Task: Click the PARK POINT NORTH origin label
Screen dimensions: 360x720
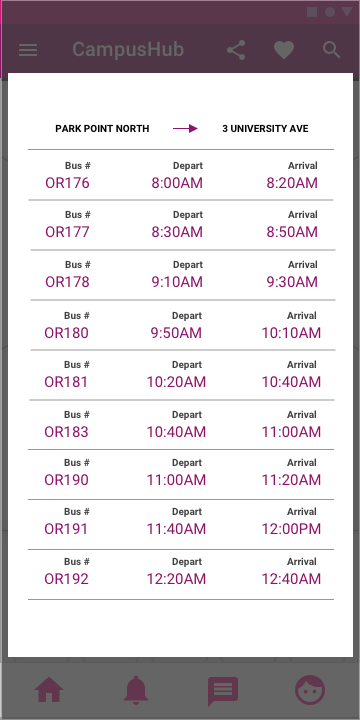Action: tap(102, 129)
